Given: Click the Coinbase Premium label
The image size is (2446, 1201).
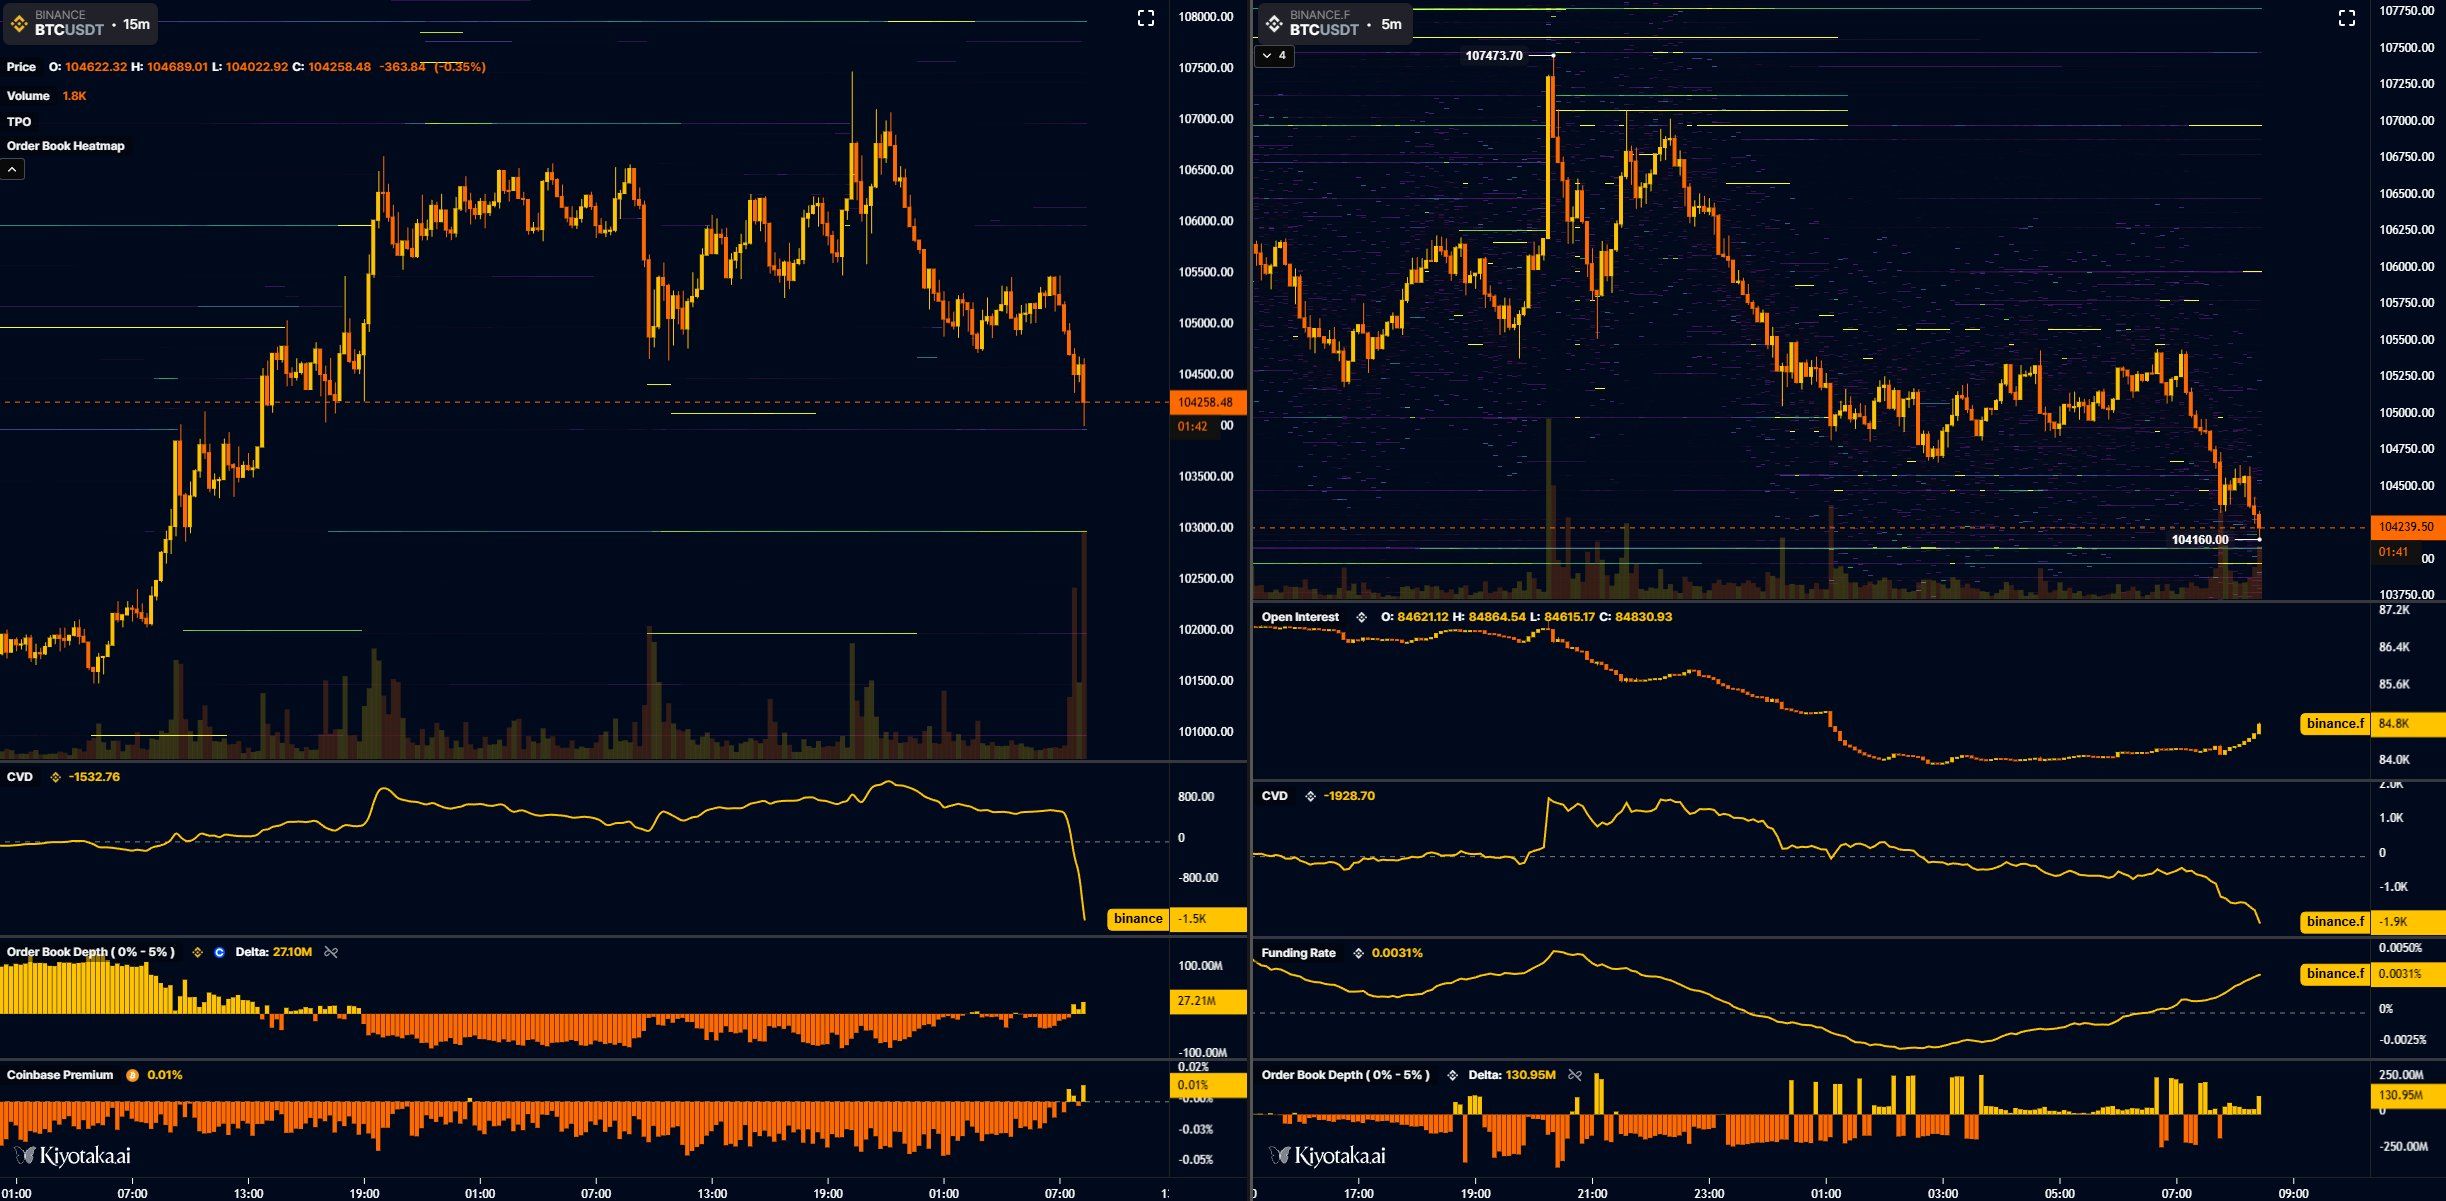Looking at the screenshot, I should (x=58, y=1074).
